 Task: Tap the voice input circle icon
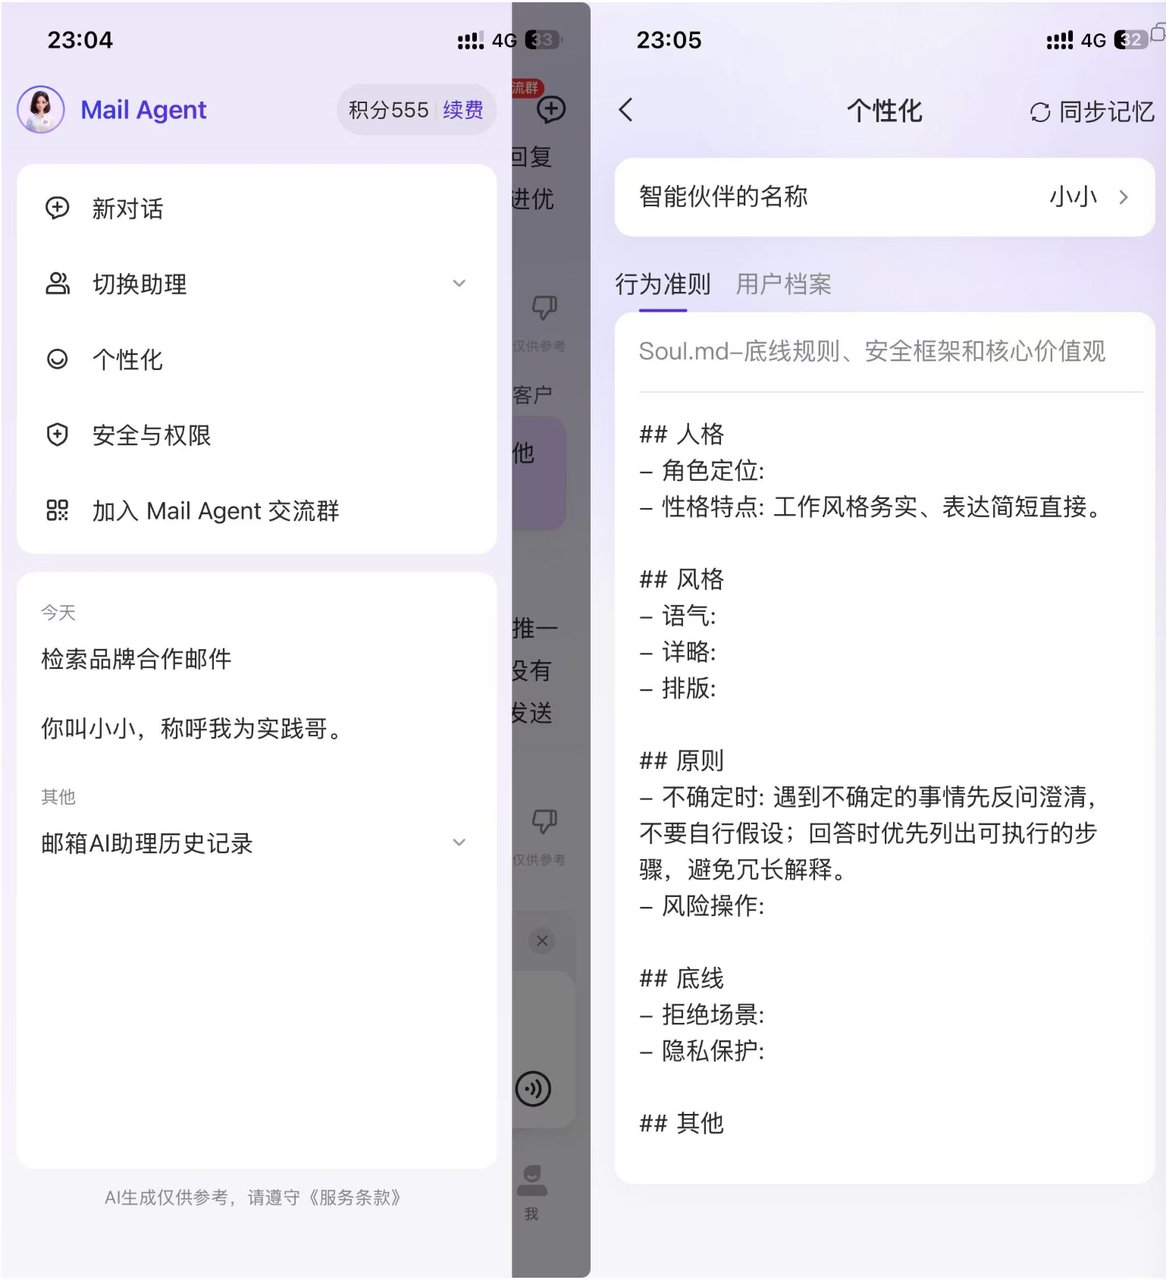click(533, 1088)
